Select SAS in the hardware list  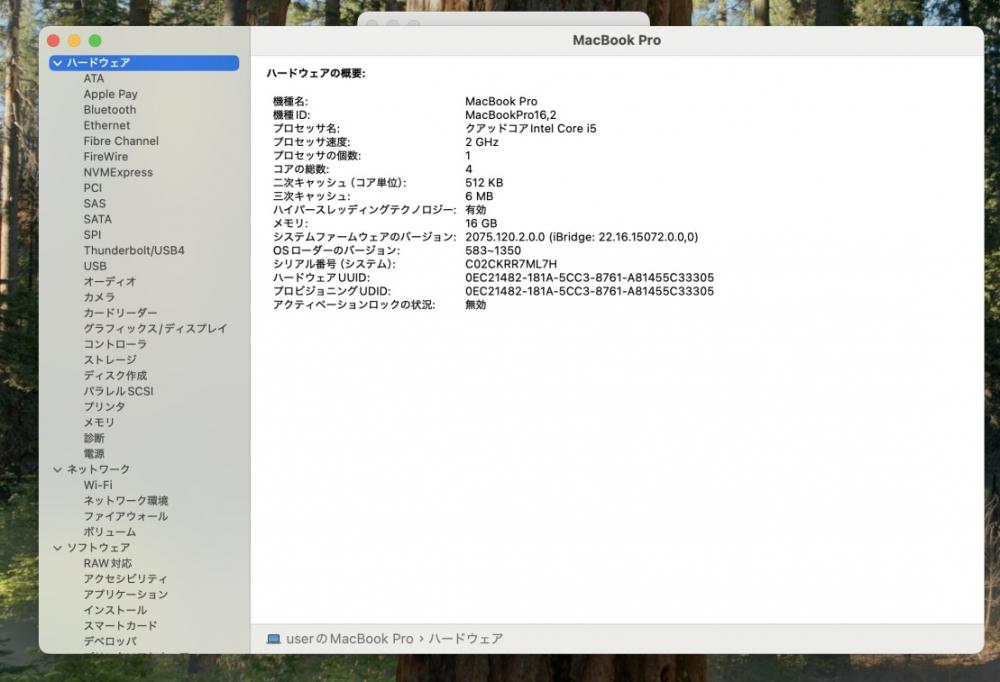tap(94, 204)
